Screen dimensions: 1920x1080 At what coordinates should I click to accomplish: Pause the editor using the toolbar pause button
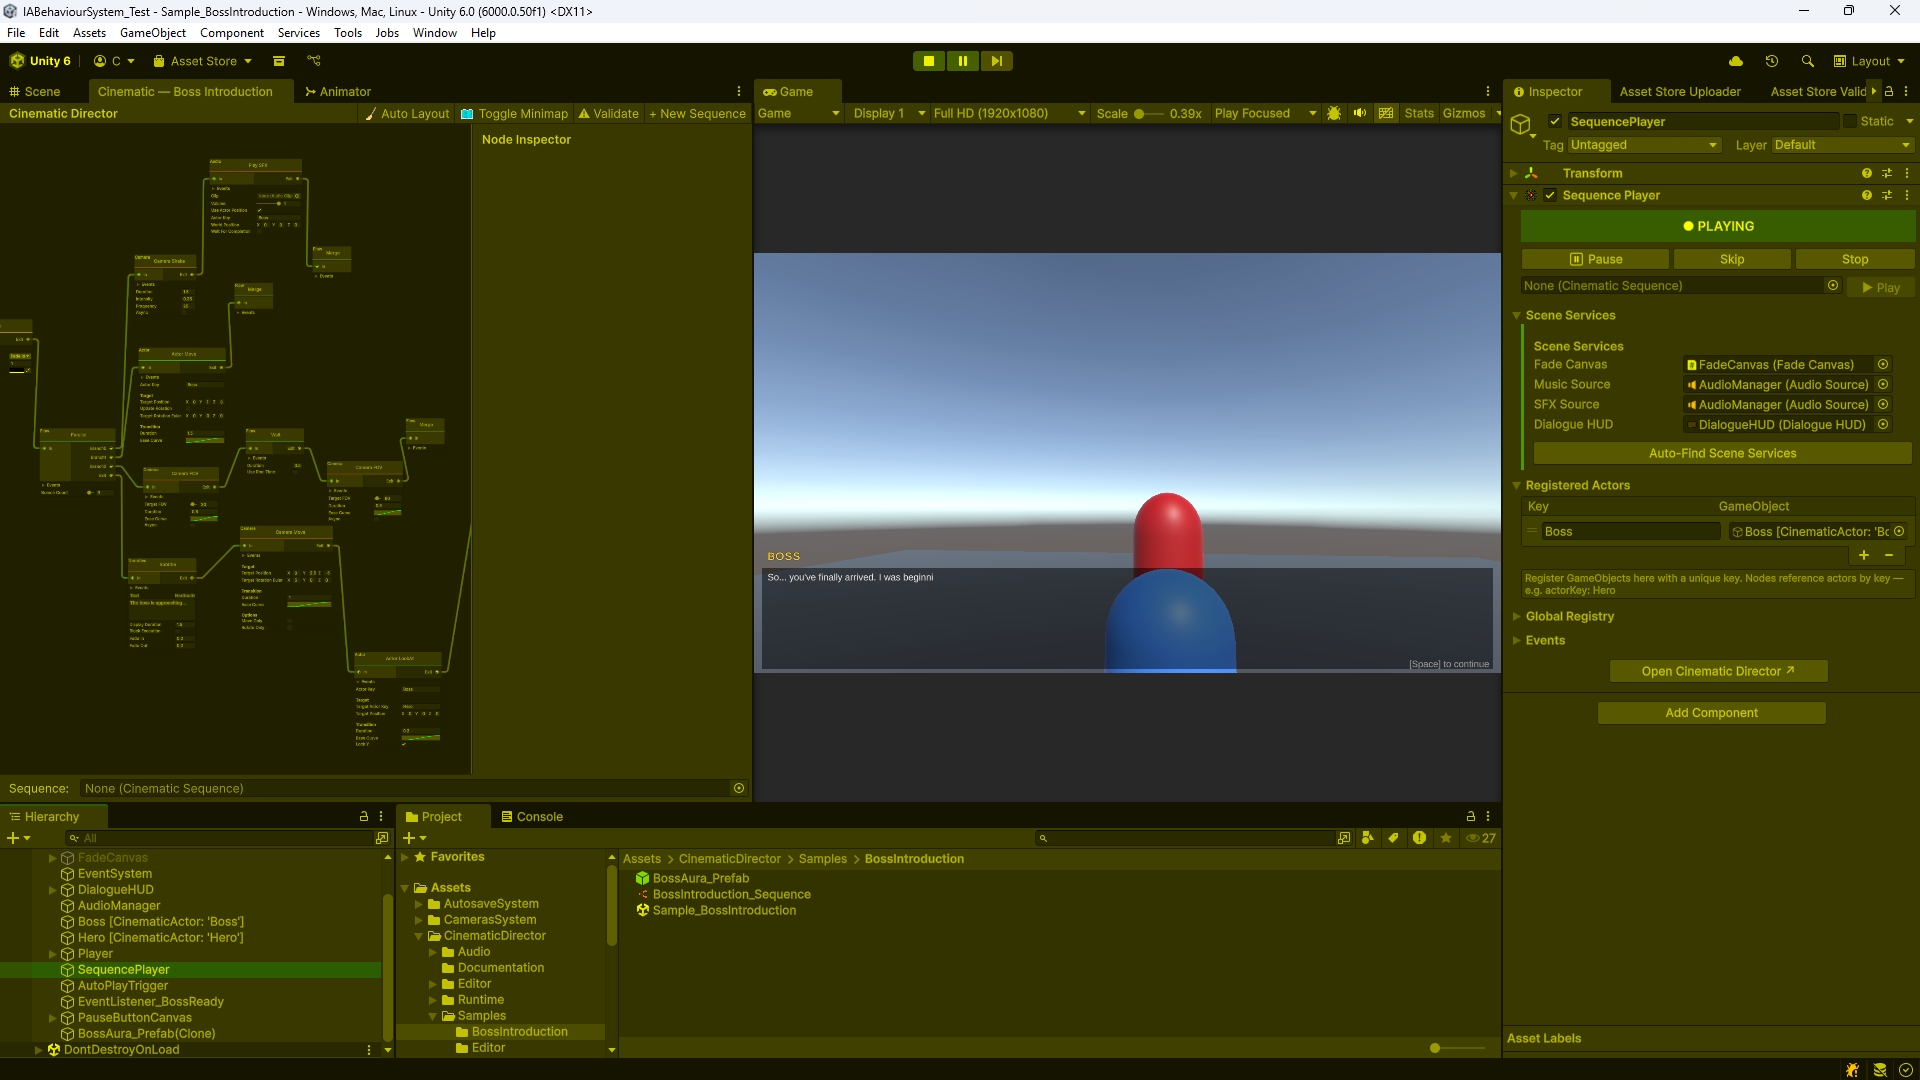(x=963, y=61)
